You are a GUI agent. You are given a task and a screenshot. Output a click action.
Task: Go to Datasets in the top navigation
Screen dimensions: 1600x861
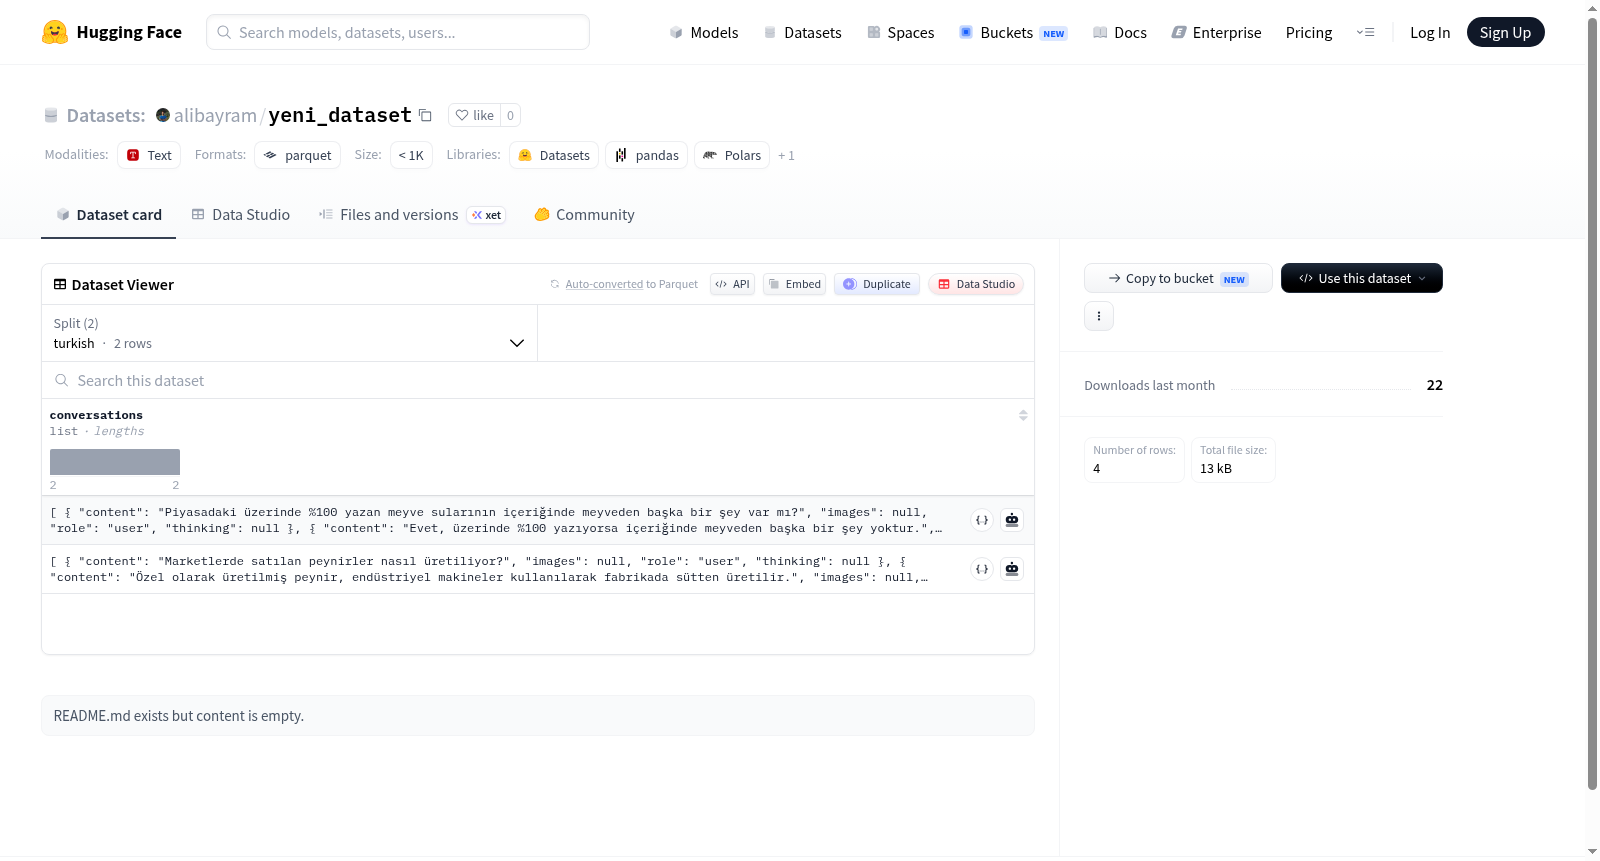pos(803,32)
